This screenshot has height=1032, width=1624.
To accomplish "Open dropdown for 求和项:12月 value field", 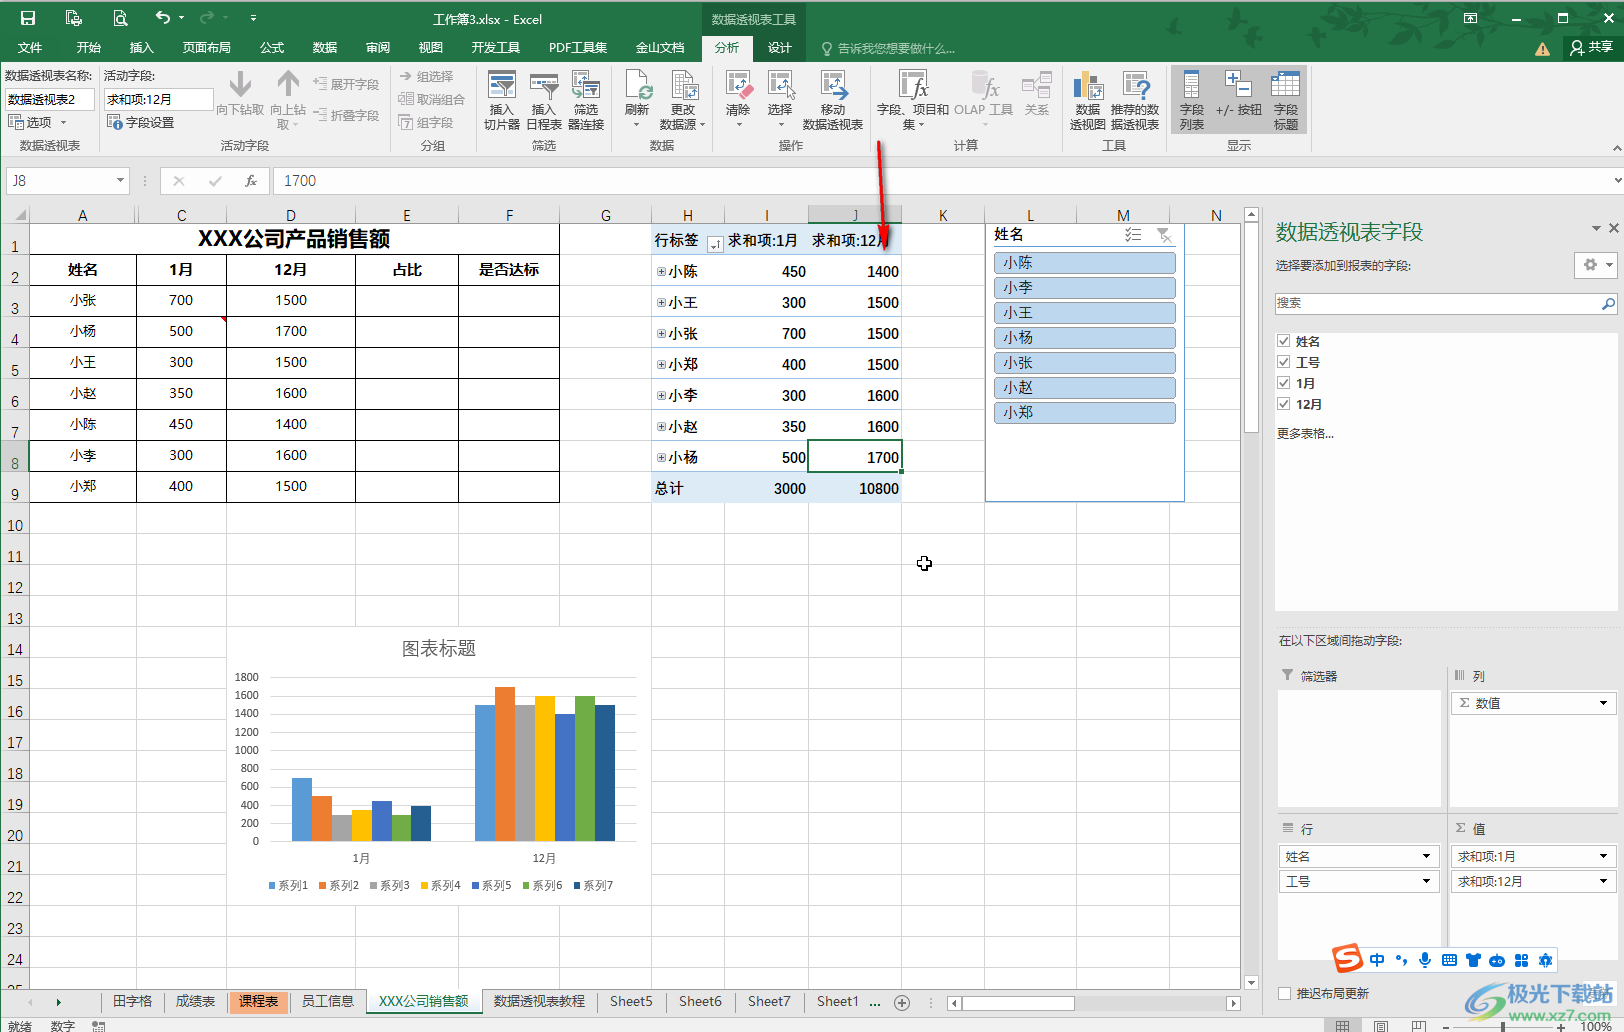I will pos(1603,882).
